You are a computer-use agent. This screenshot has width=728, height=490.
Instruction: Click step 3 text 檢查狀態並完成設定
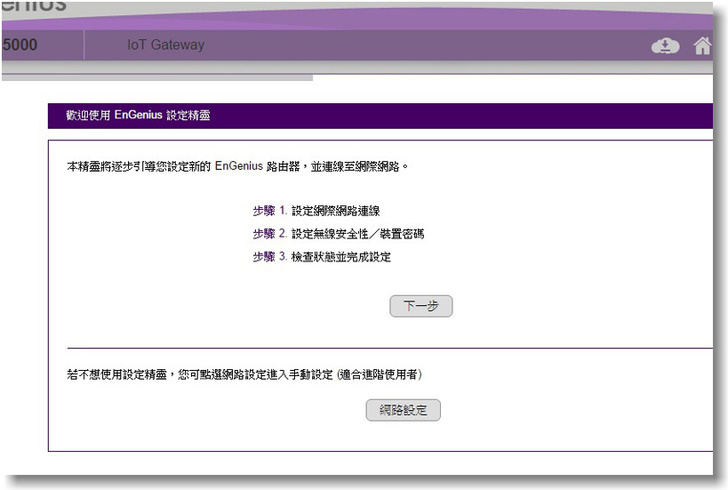341,257
